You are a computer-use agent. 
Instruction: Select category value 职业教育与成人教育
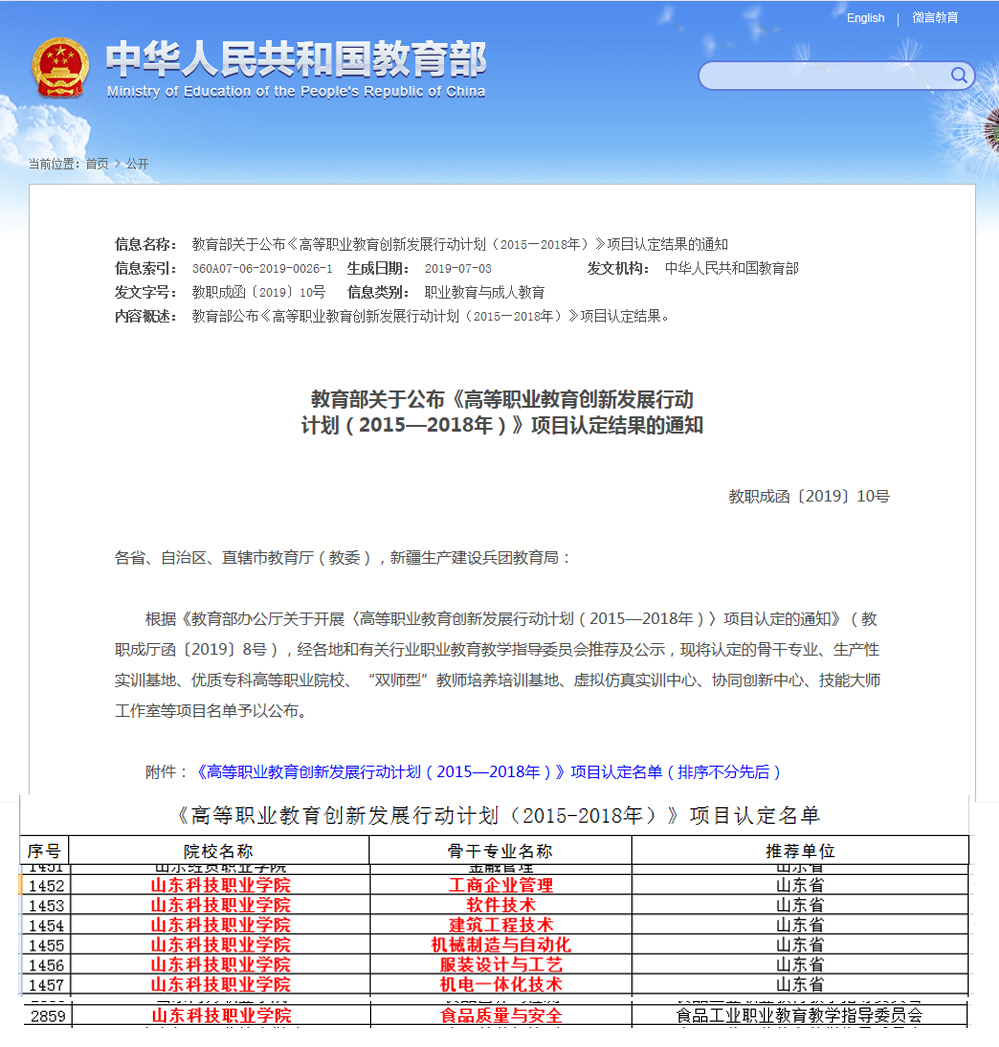tap(485, 292)
